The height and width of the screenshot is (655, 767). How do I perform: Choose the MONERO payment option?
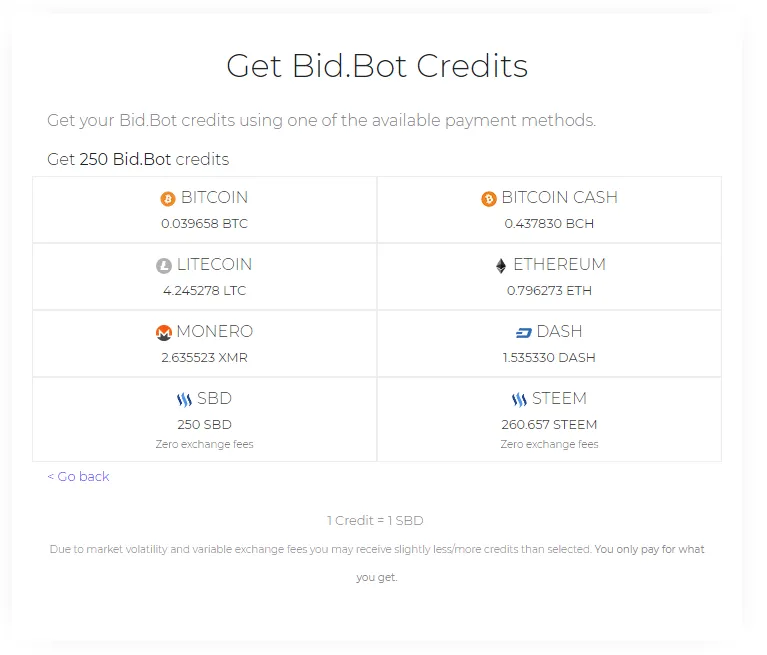pyautogui.click(x=215, y=332)
